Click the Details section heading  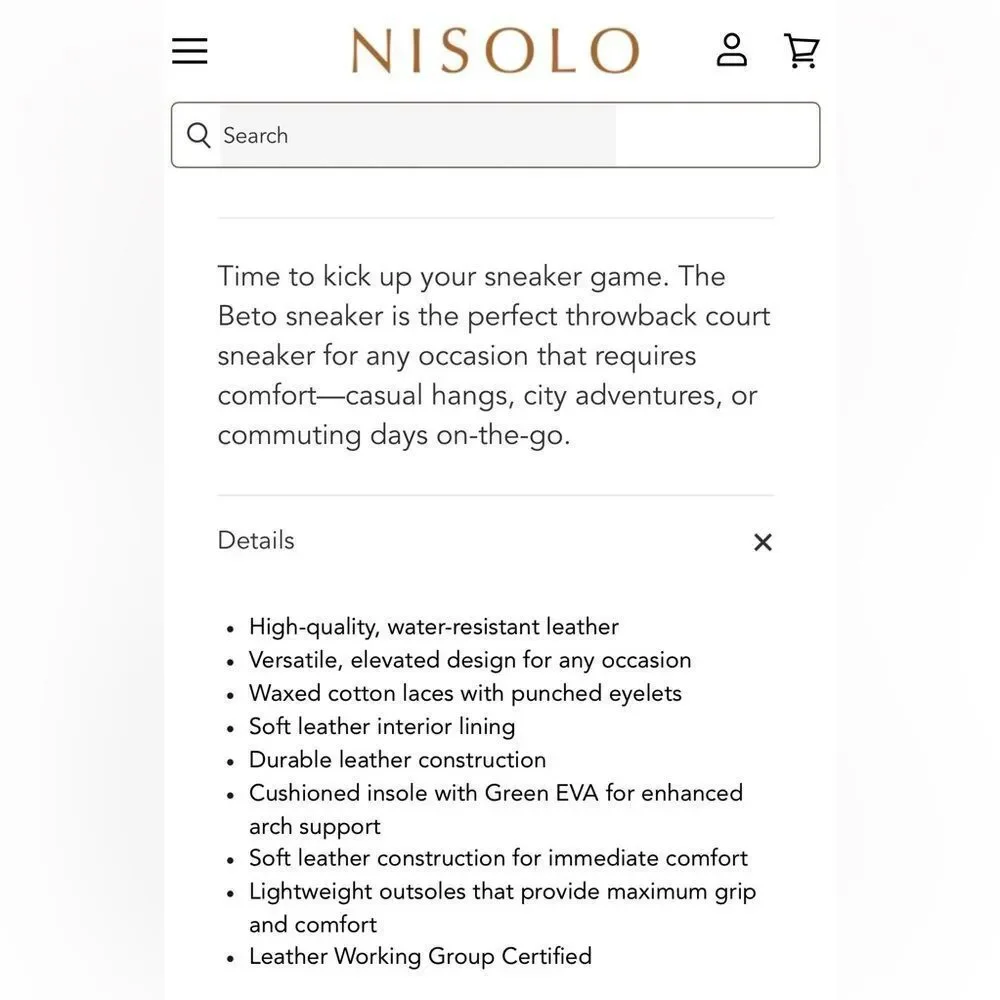256,540
